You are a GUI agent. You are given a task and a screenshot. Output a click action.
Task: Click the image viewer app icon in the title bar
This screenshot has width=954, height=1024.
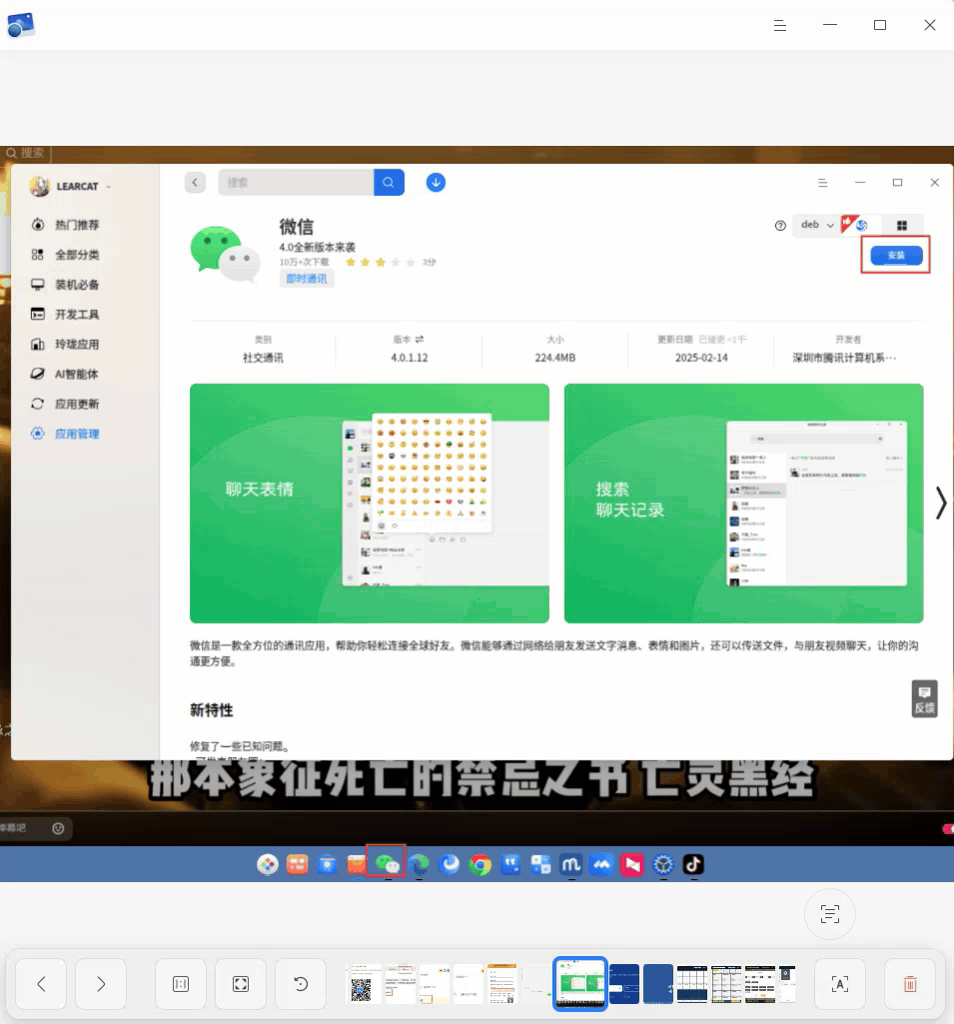pos(21,25)
